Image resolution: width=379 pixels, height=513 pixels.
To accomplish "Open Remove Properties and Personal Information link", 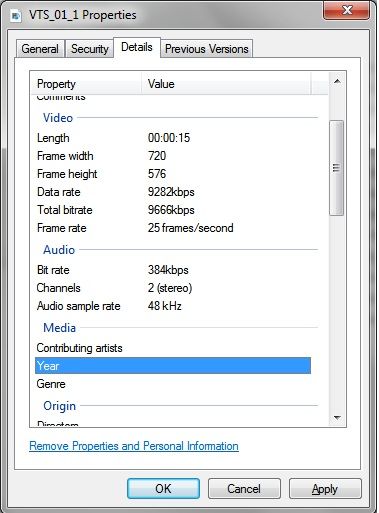I will [134, 446].
